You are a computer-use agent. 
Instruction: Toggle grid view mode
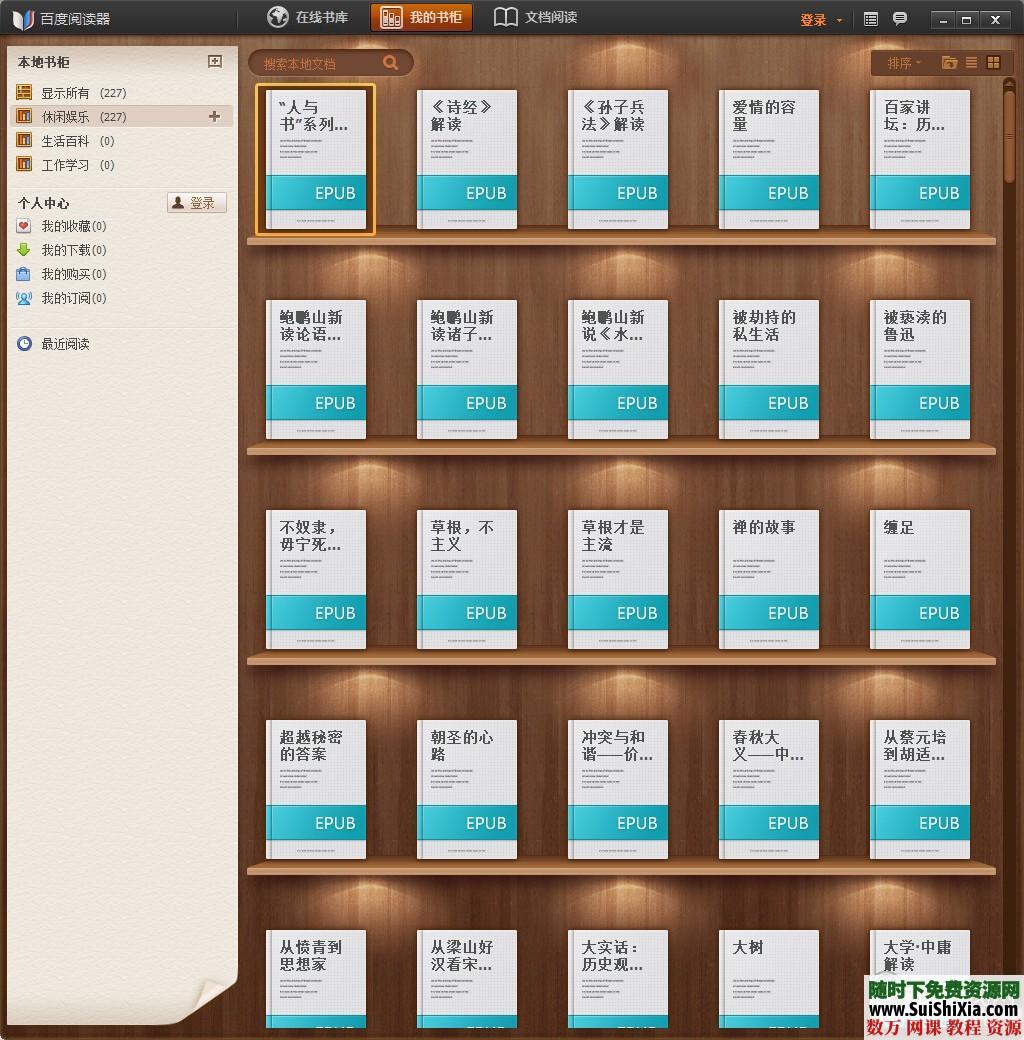pyautogui.click(x=993, y=62)
